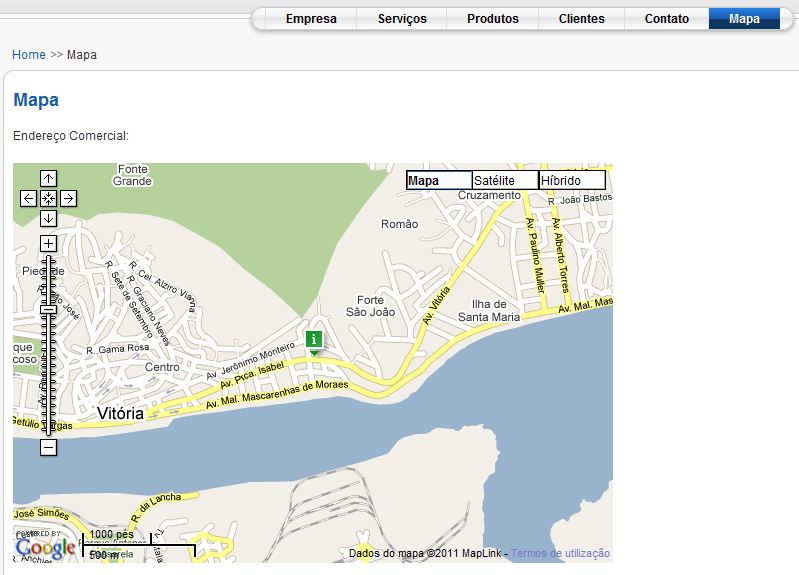The width and height of the screenshot is (799, 575).
Task: Click the Av. Alberto Torres label
Action: click(x=561, y=255)
